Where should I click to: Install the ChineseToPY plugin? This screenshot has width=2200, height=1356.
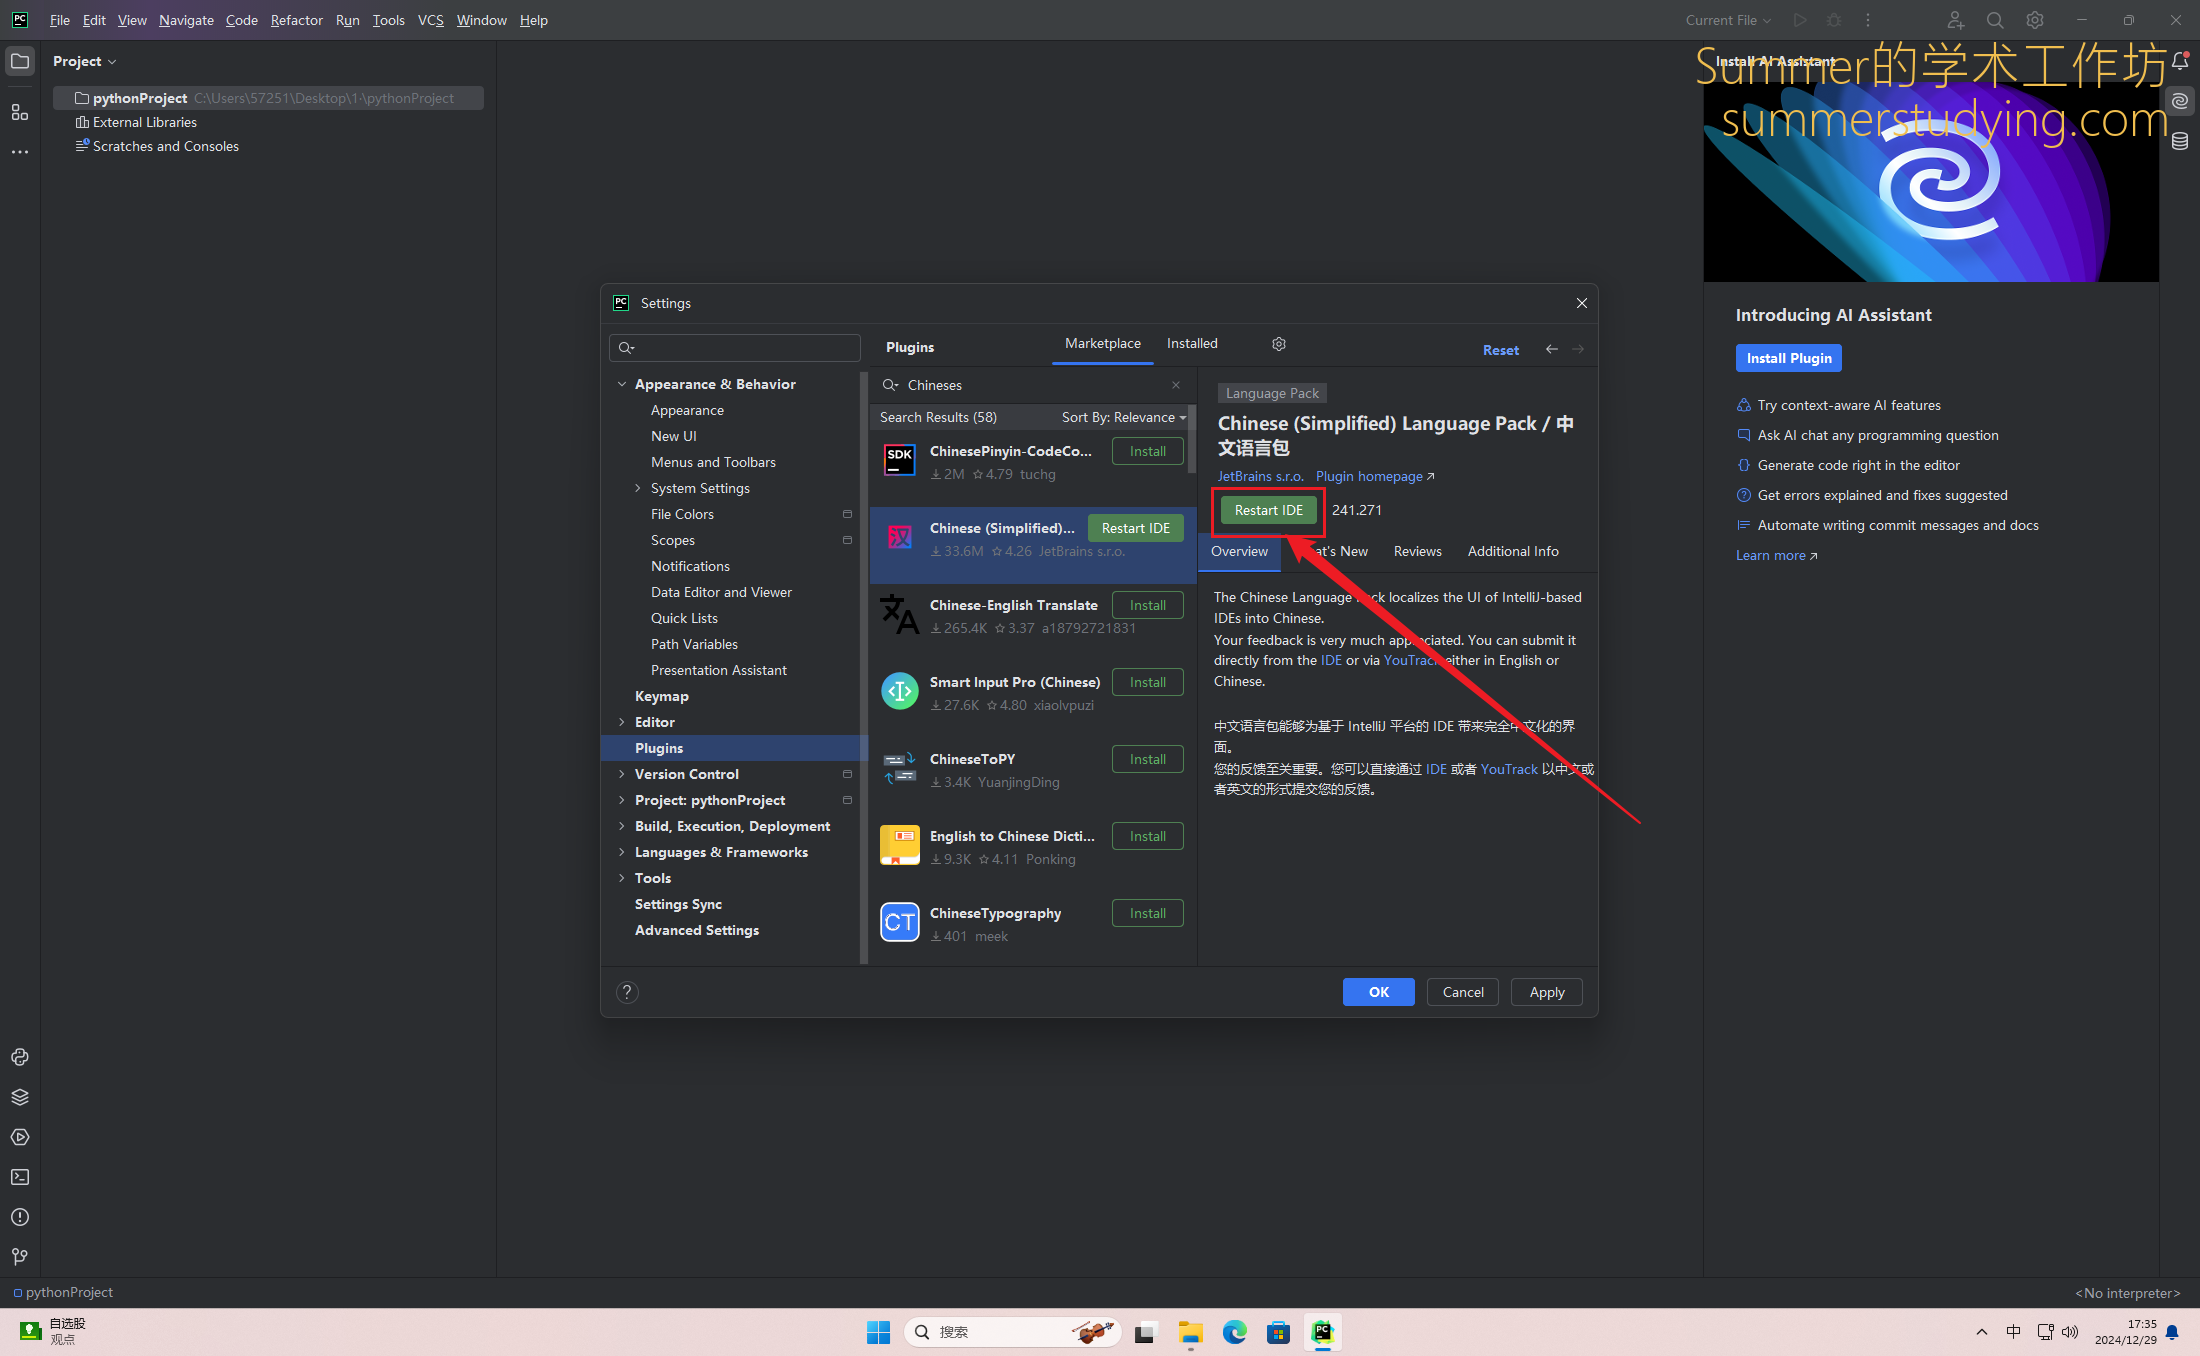[1148, 759]
